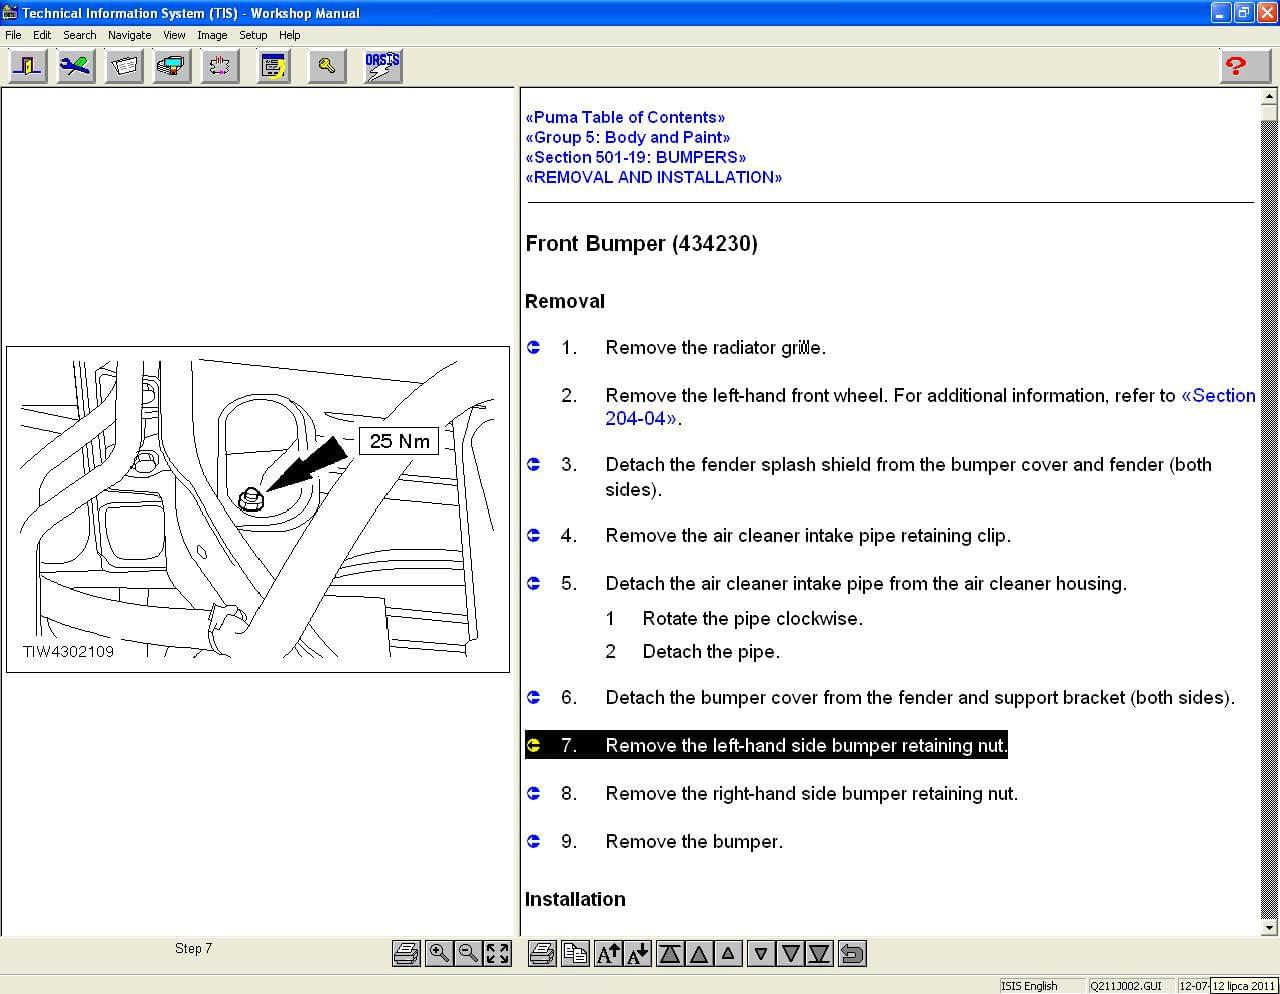Click the 12 lipca 2011 date tooltip
The height and width of the screenshot is (994, 1280).
point(1244,986)
